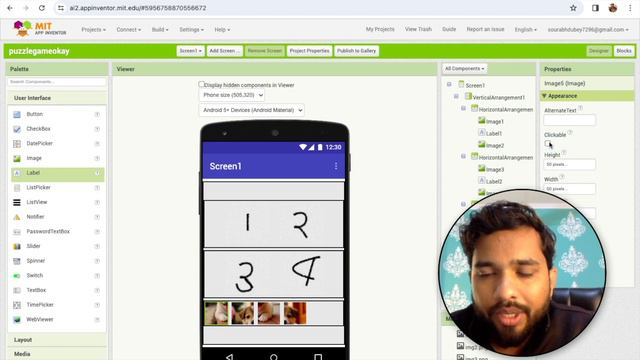Open the Android 5+ Devices theme dropdown
Viewport: 640px width, 360px height.
tap(251, 110)
